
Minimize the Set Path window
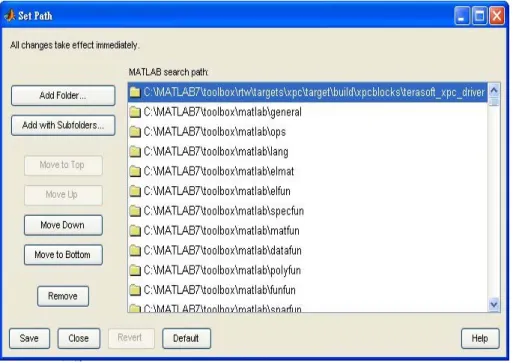[x=462, y=16]
